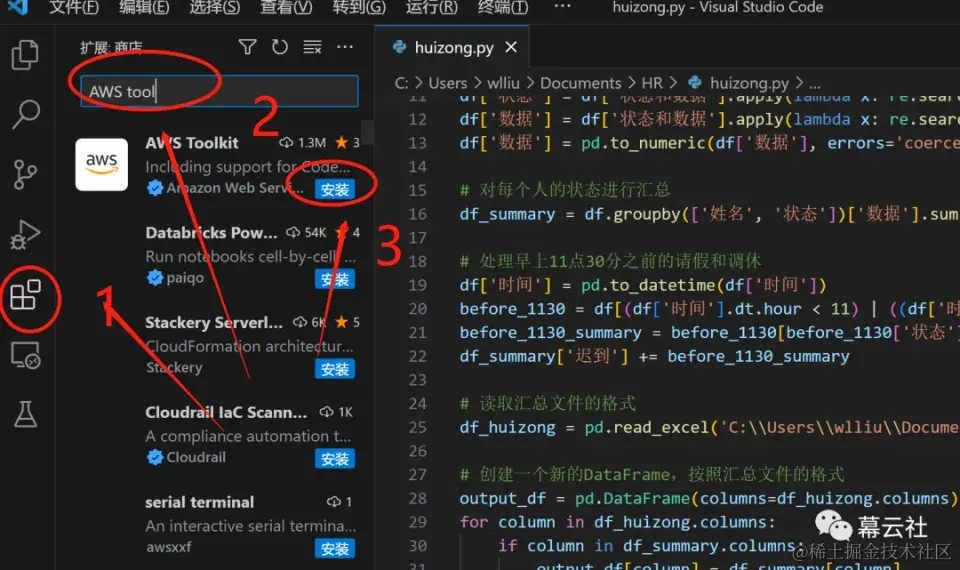Click the Cloudrail publisher verified badge
The width and height of the screenshot is (960, 570).
(155, 457)
